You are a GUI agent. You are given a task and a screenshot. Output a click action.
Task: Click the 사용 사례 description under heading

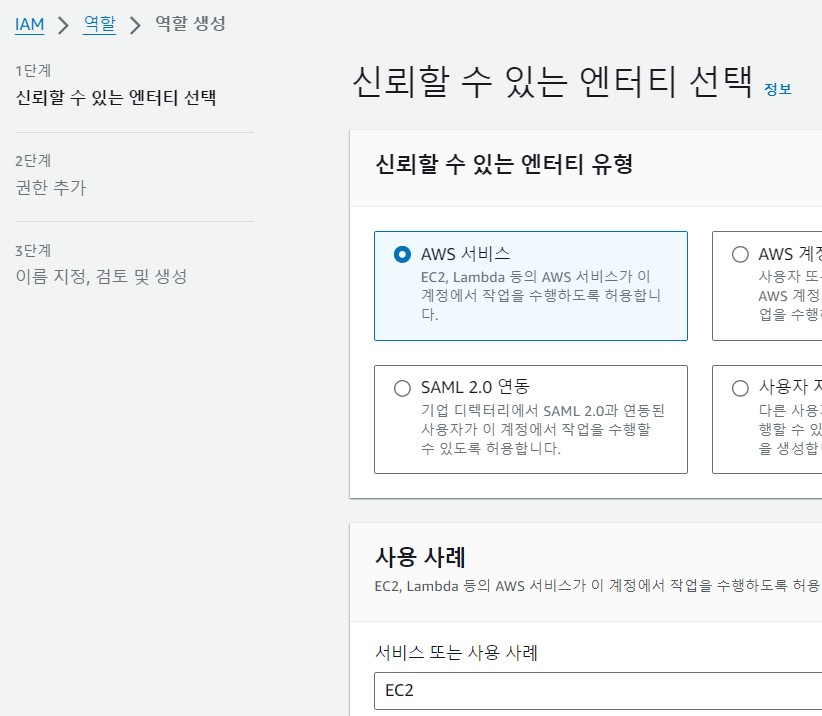pyautogui.click(x=598, y=585)
